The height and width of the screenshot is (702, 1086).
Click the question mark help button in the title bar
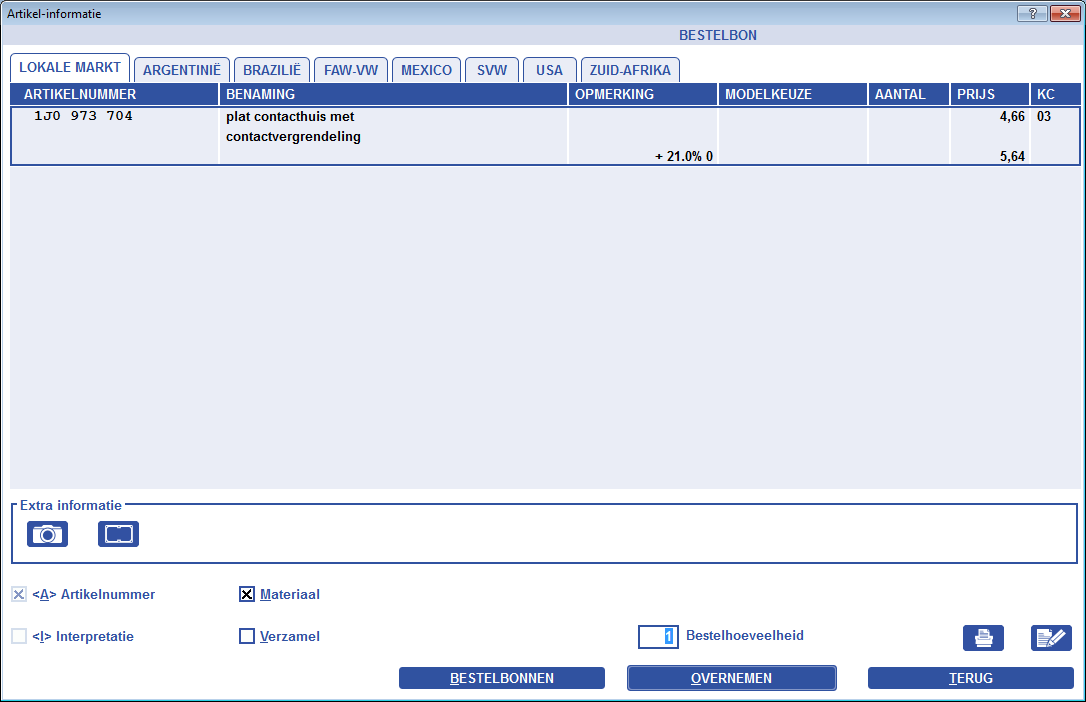(x=1032, y=13)
